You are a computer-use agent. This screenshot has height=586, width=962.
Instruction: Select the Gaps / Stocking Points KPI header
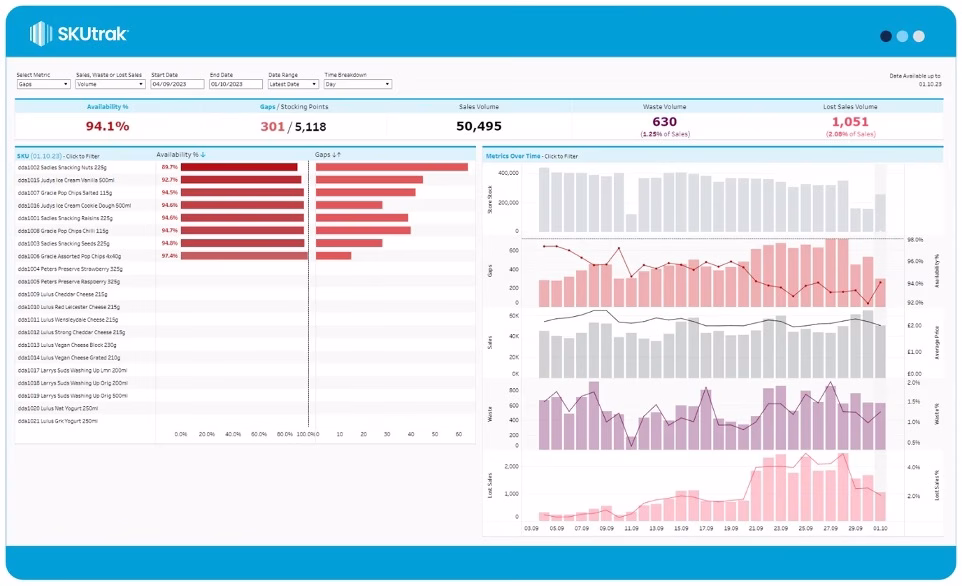pos(294,107)
